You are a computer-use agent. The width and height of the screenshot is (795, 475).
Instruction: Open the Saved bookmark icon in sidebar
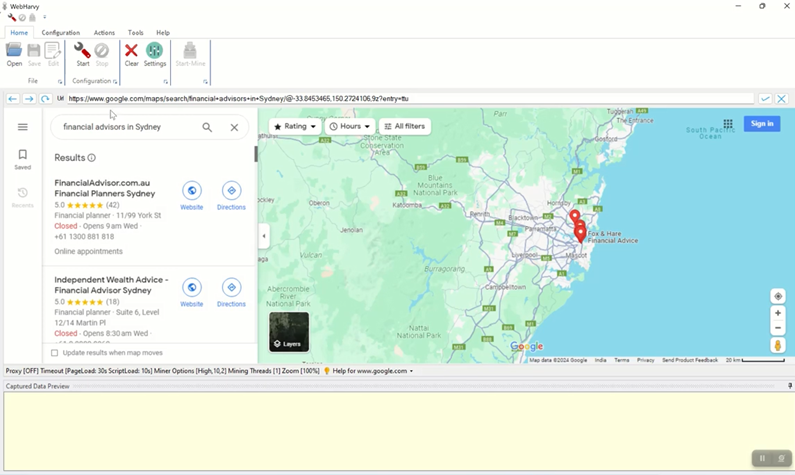click(22, 156)
